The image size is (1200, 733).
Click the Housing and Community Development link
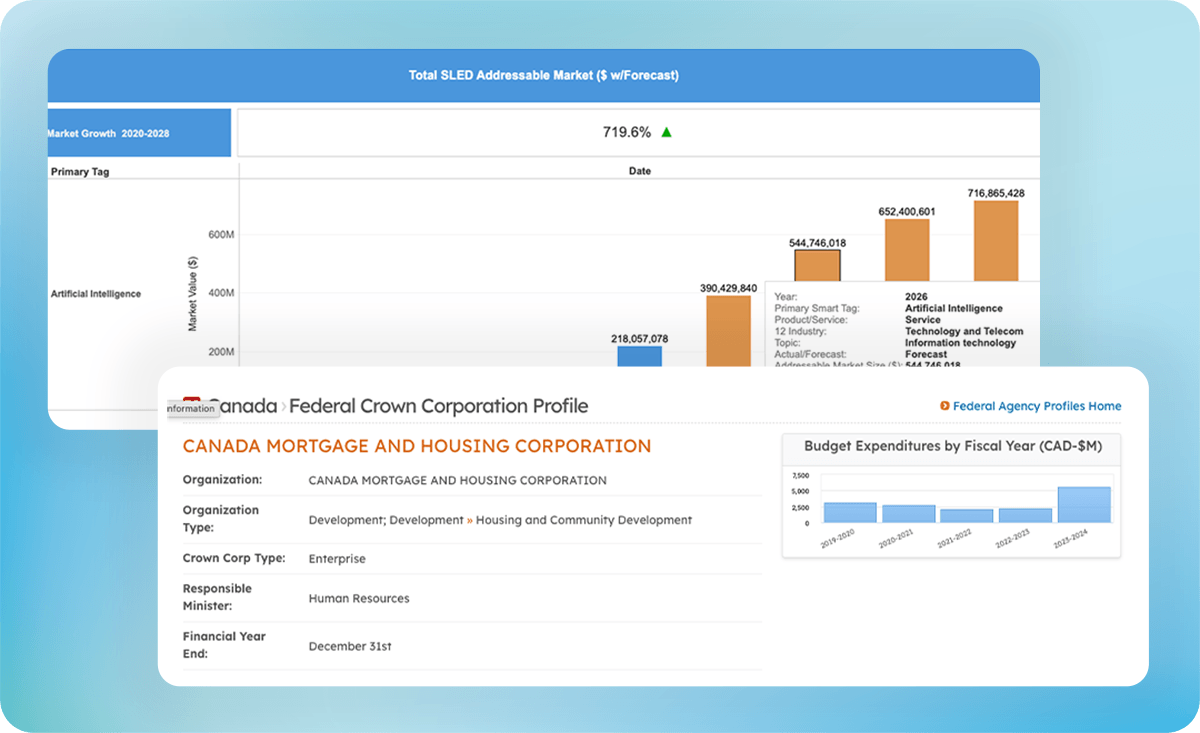point(584,520)
